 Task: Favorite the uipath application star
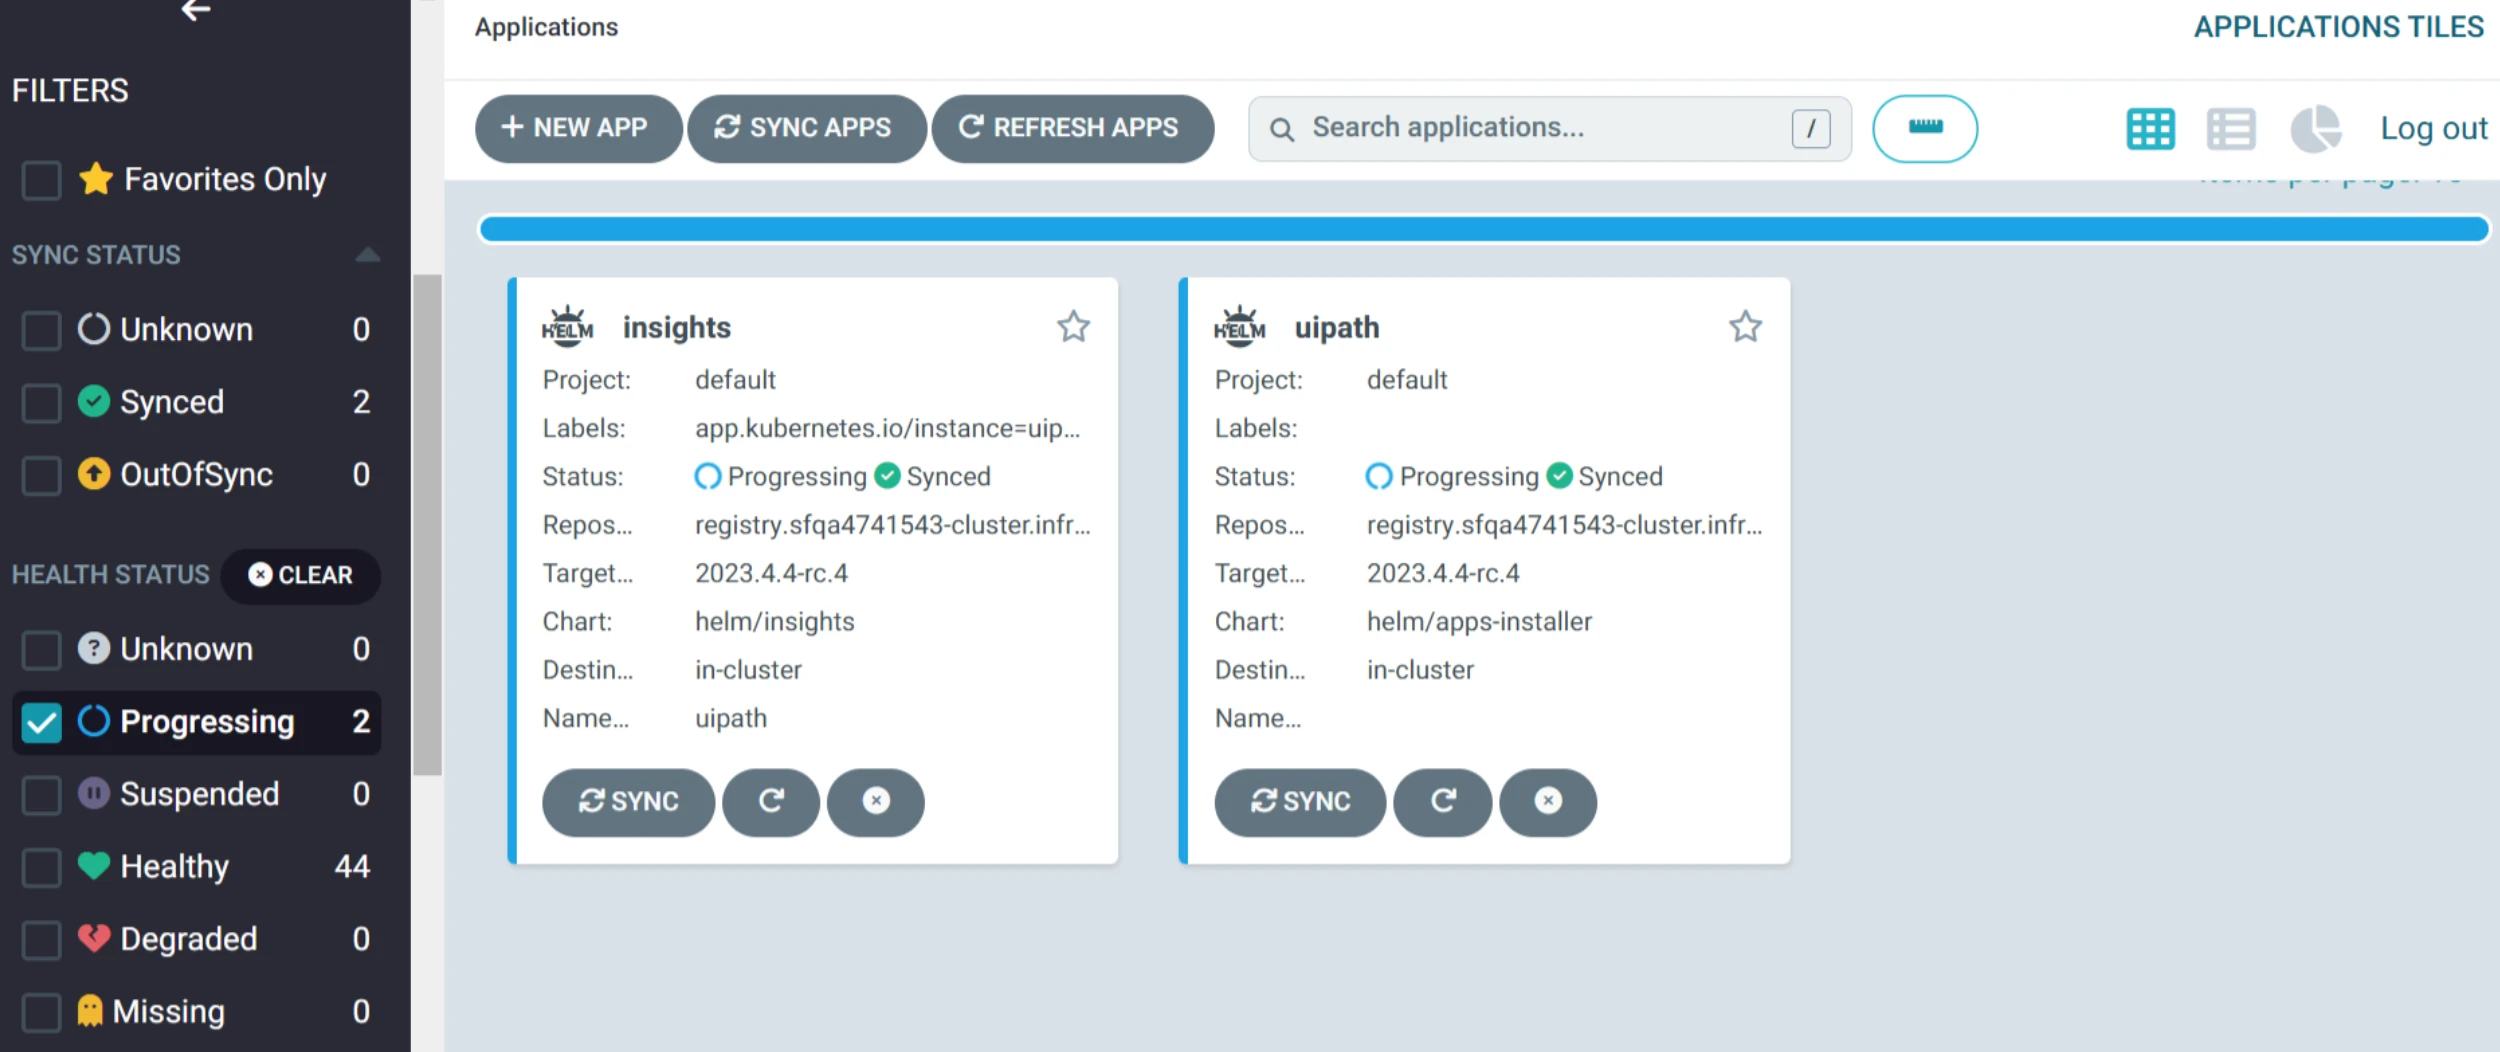click(x=1745, y=326)
